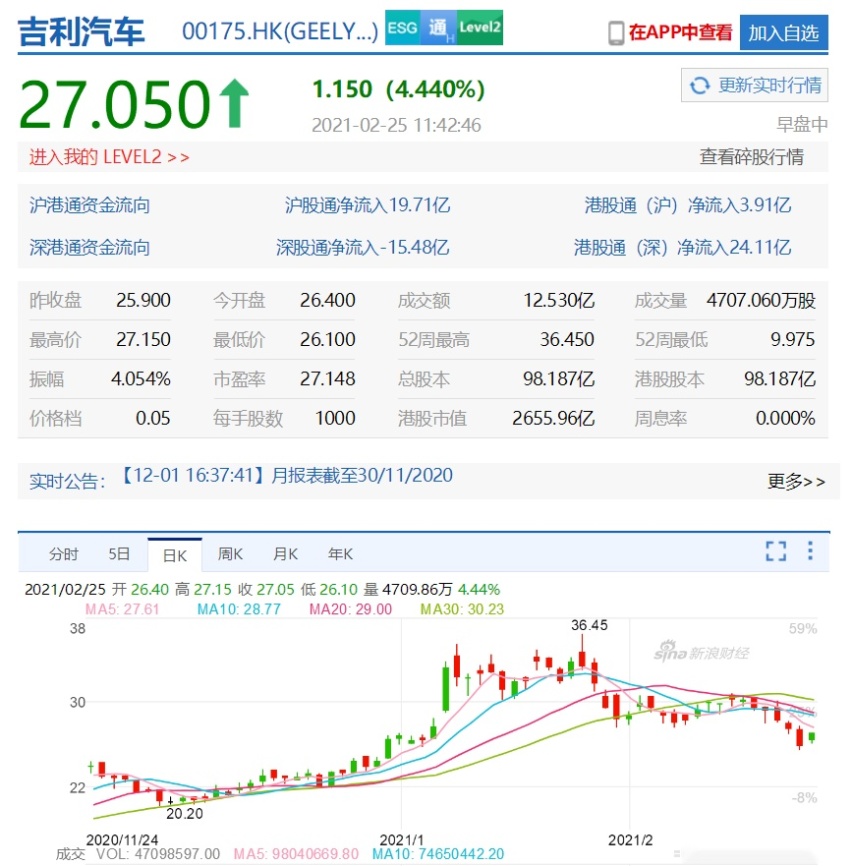Click the 52周最低 value 9.975

(792, 339)
